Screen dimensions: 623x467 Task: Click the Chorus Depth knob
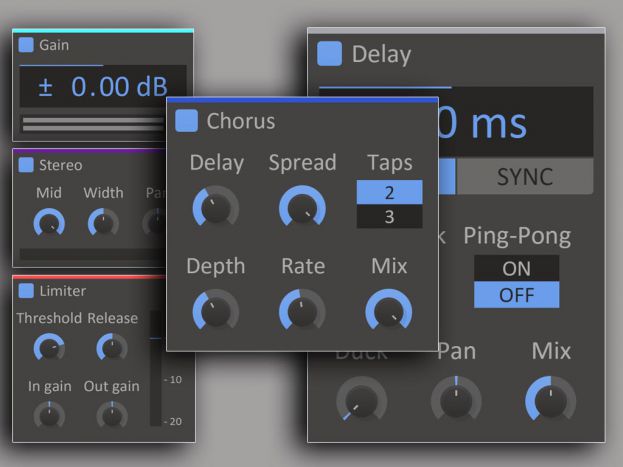click(215, 310)
